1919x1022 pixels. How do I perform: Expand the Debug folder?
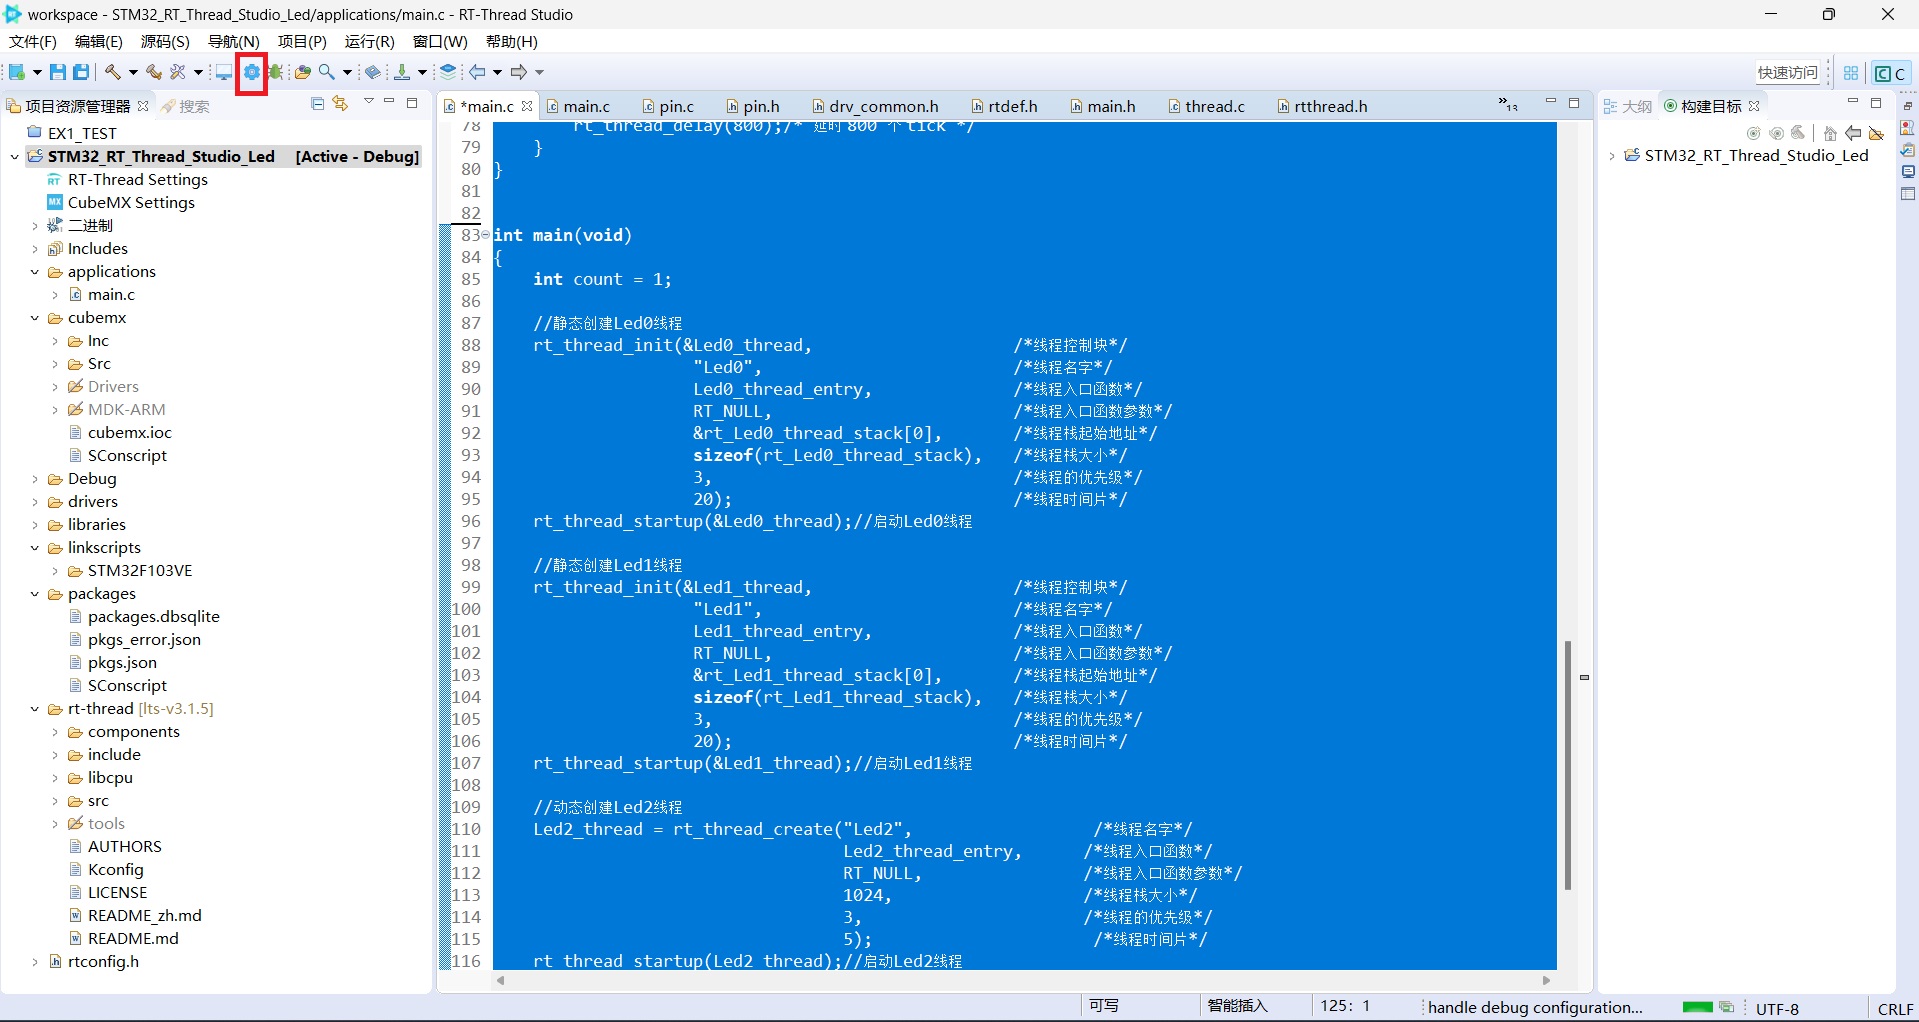[35, 479]
